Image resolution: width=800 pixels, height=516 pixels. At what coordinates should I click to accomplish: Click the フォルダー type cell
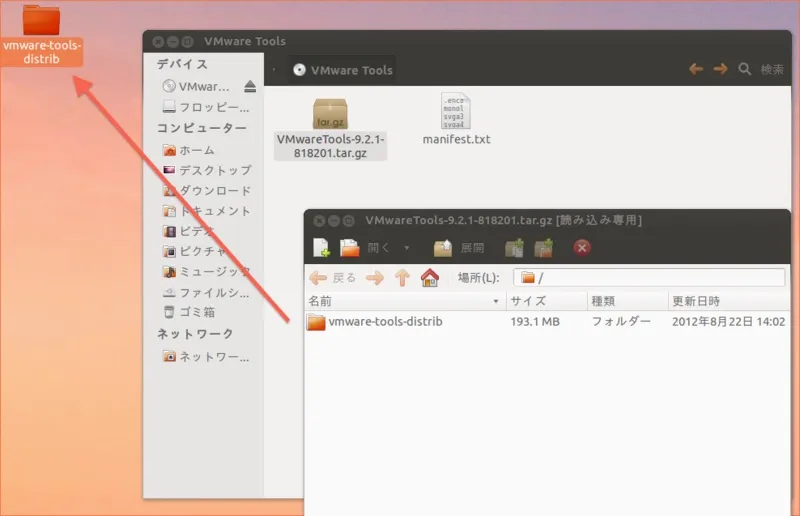tap(621, 322)
